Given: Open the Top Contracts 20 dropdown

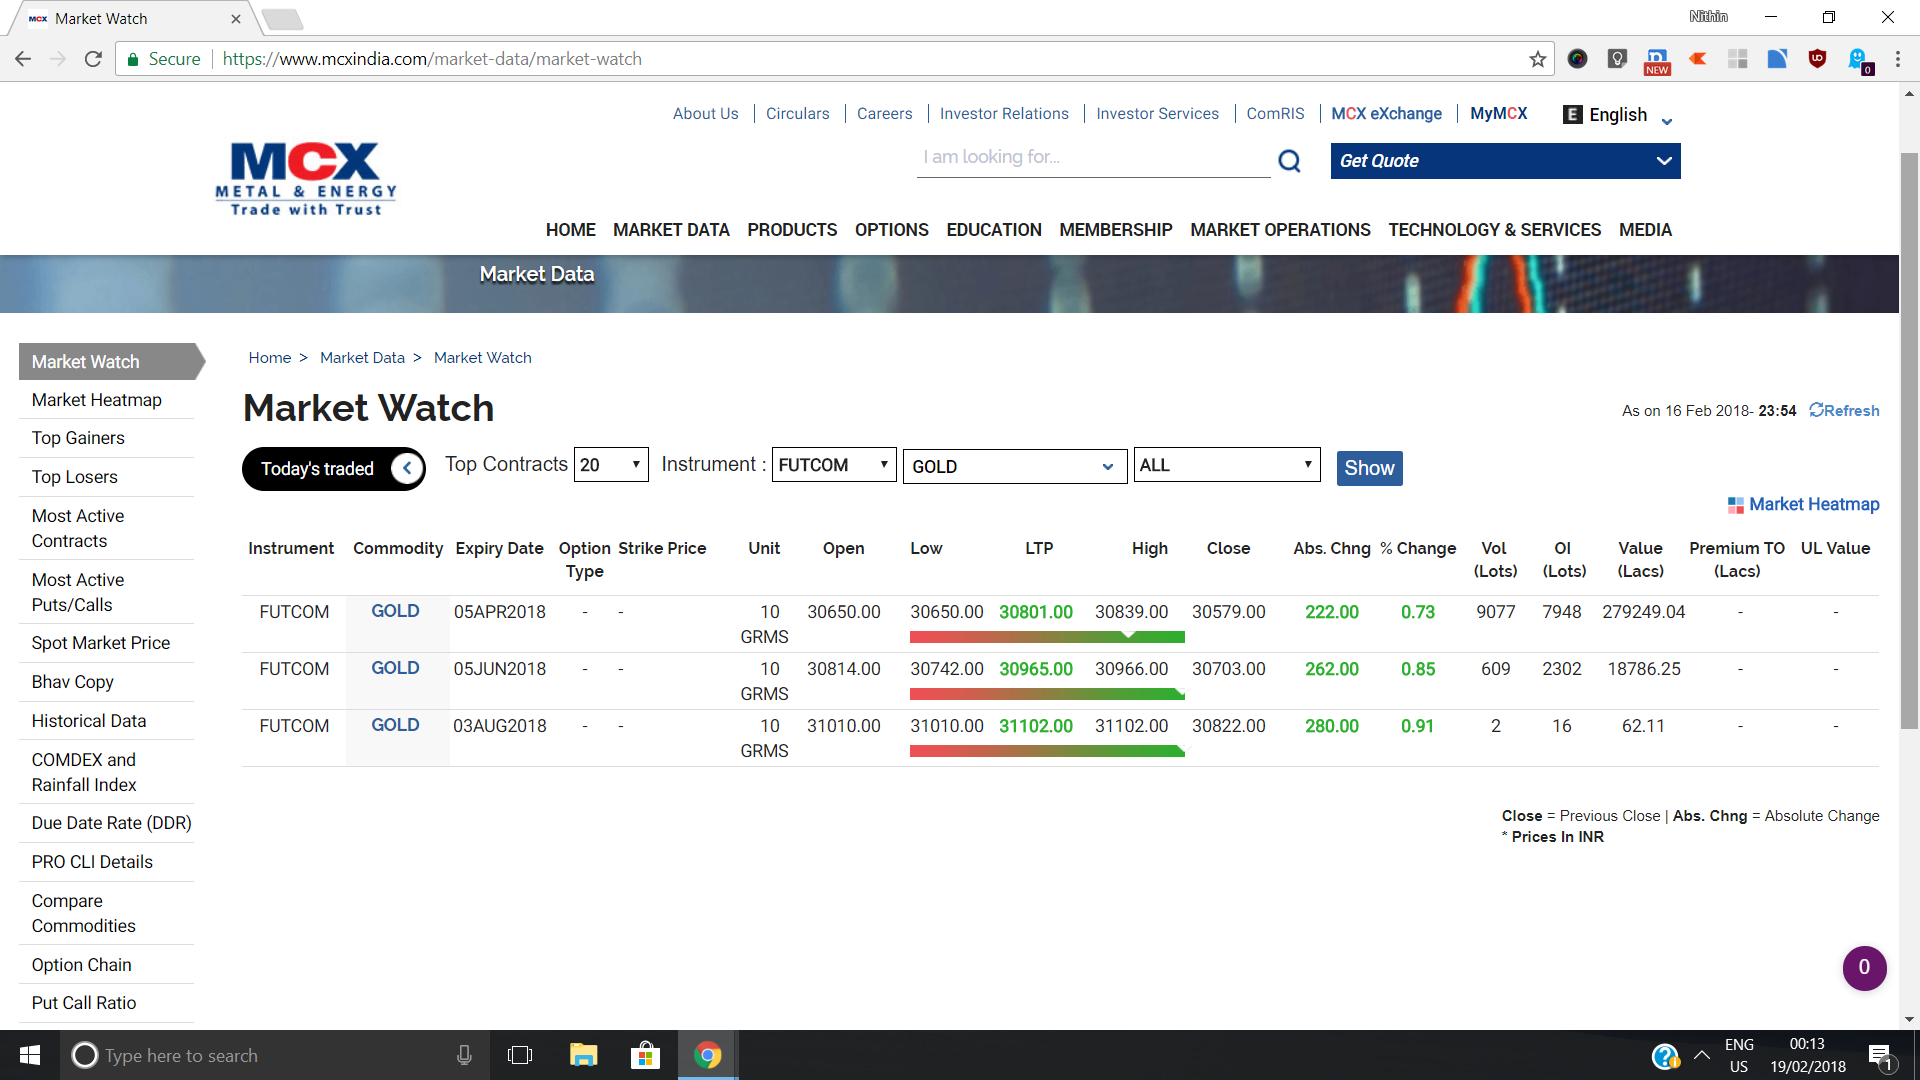Looking at the screenshot, I should click(611, 465).
